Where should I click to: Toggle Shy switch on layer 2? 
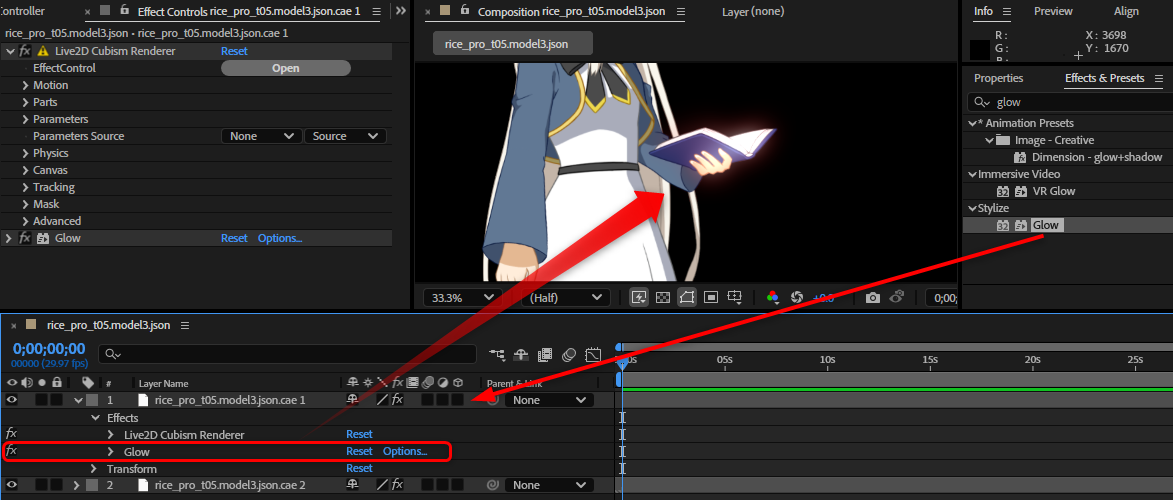pos(352,485)
